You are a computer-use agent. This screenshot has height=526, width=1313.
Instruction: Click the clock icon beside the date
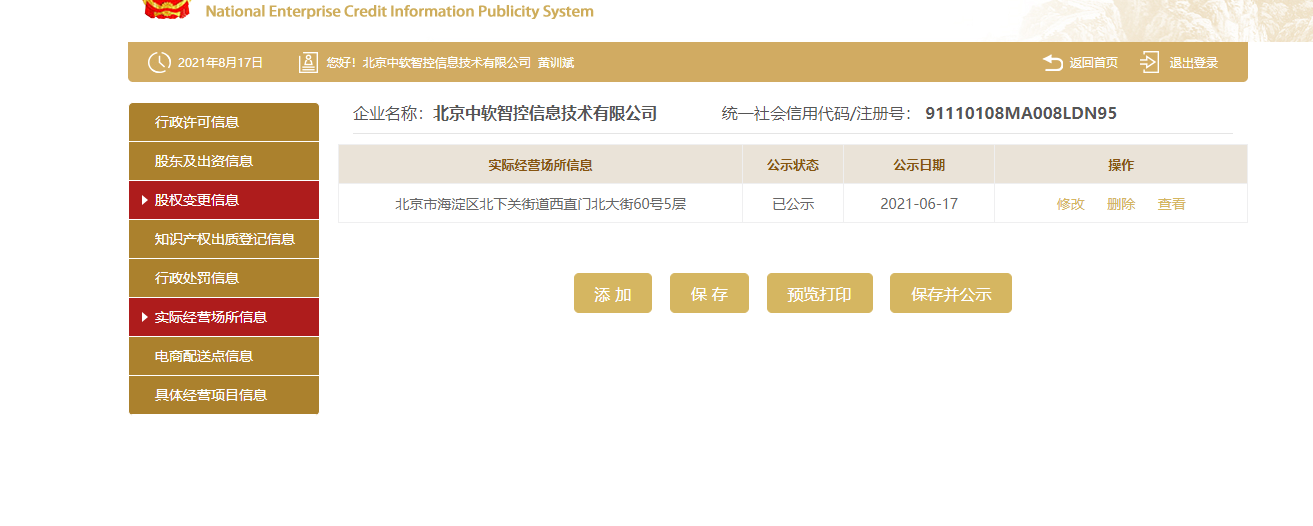pos(159,62)
